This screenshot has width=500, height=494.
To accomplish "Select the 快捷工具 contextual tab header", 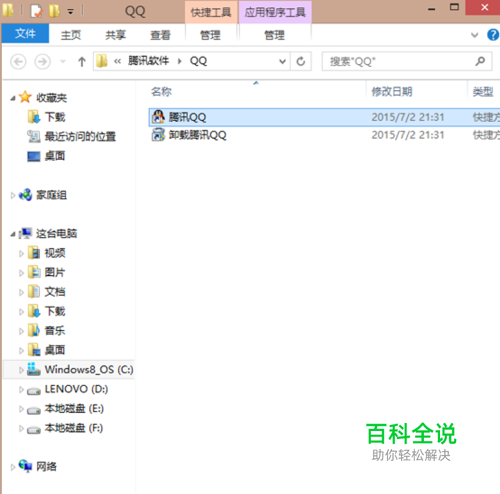I will 211,12.
